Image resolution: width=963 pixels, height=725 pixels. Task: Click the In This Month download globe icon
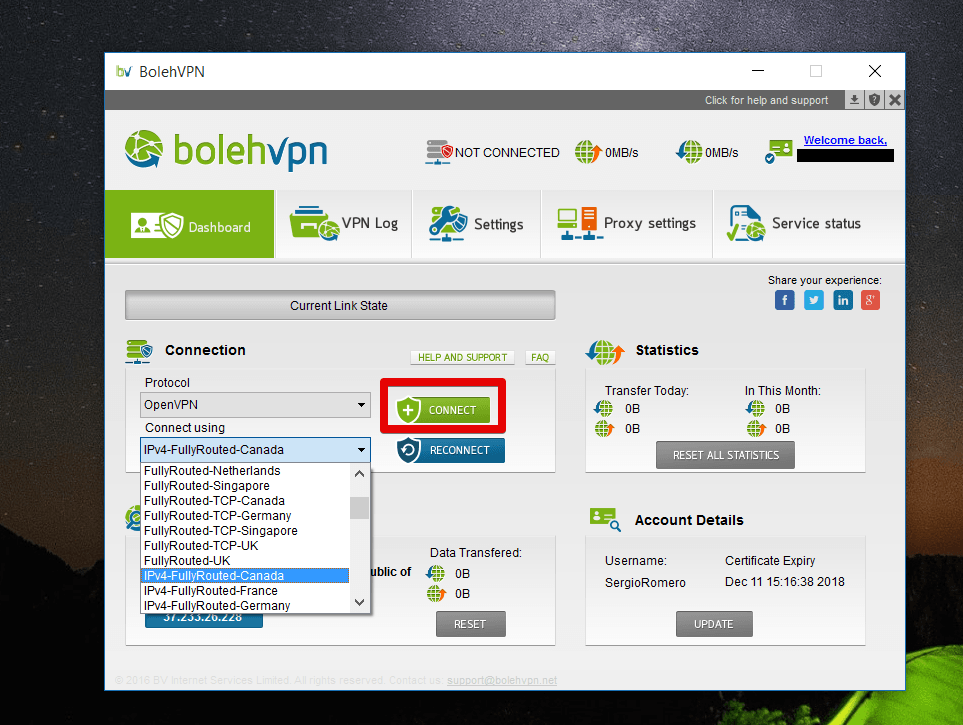click(755, 408)
